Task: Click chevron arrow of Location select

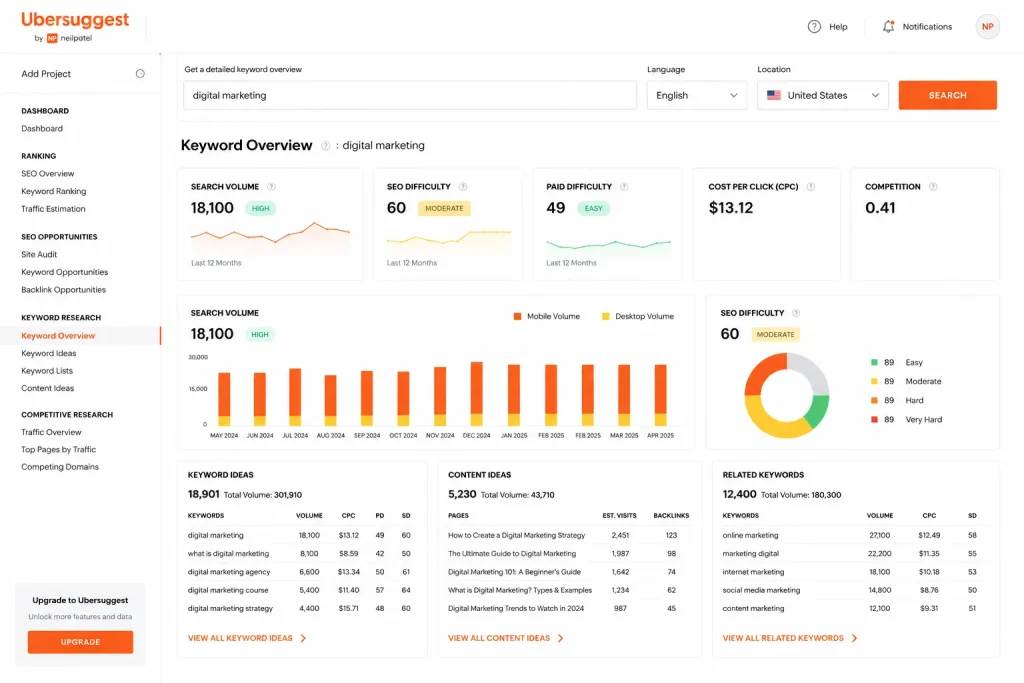Action: (875, 95)
